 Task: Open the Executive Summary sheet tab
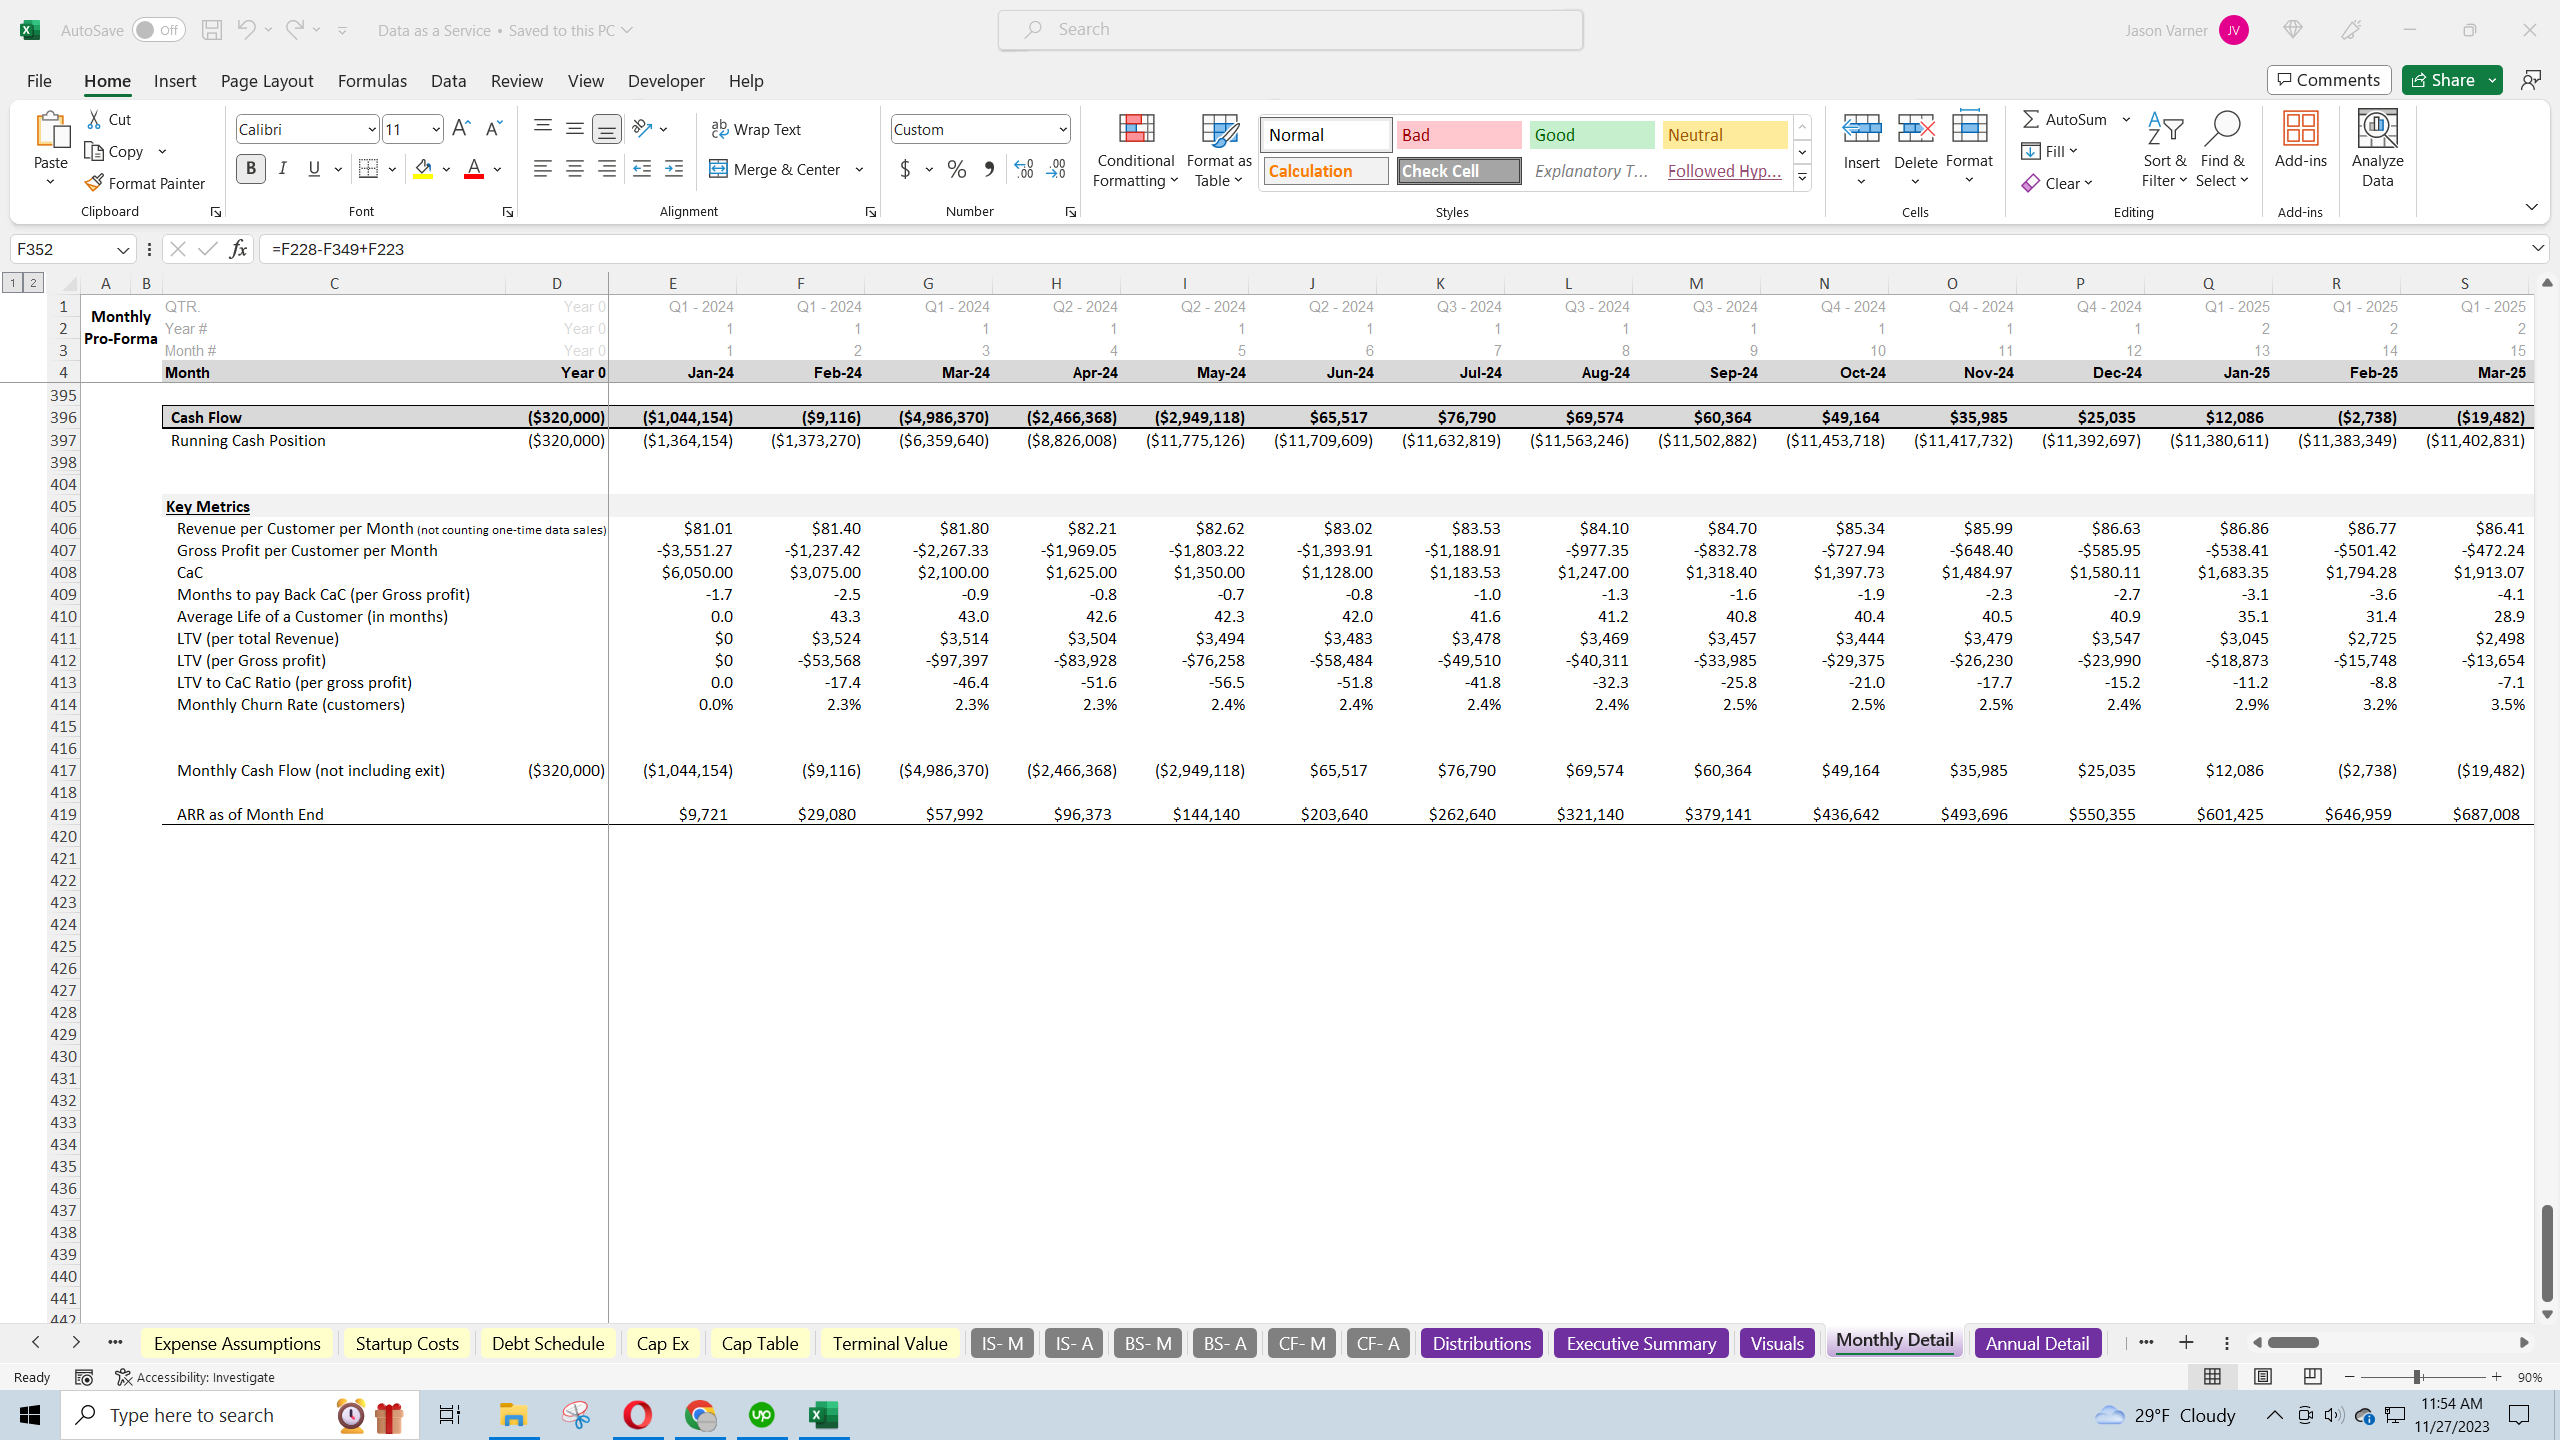[x=1640, y=1343]
